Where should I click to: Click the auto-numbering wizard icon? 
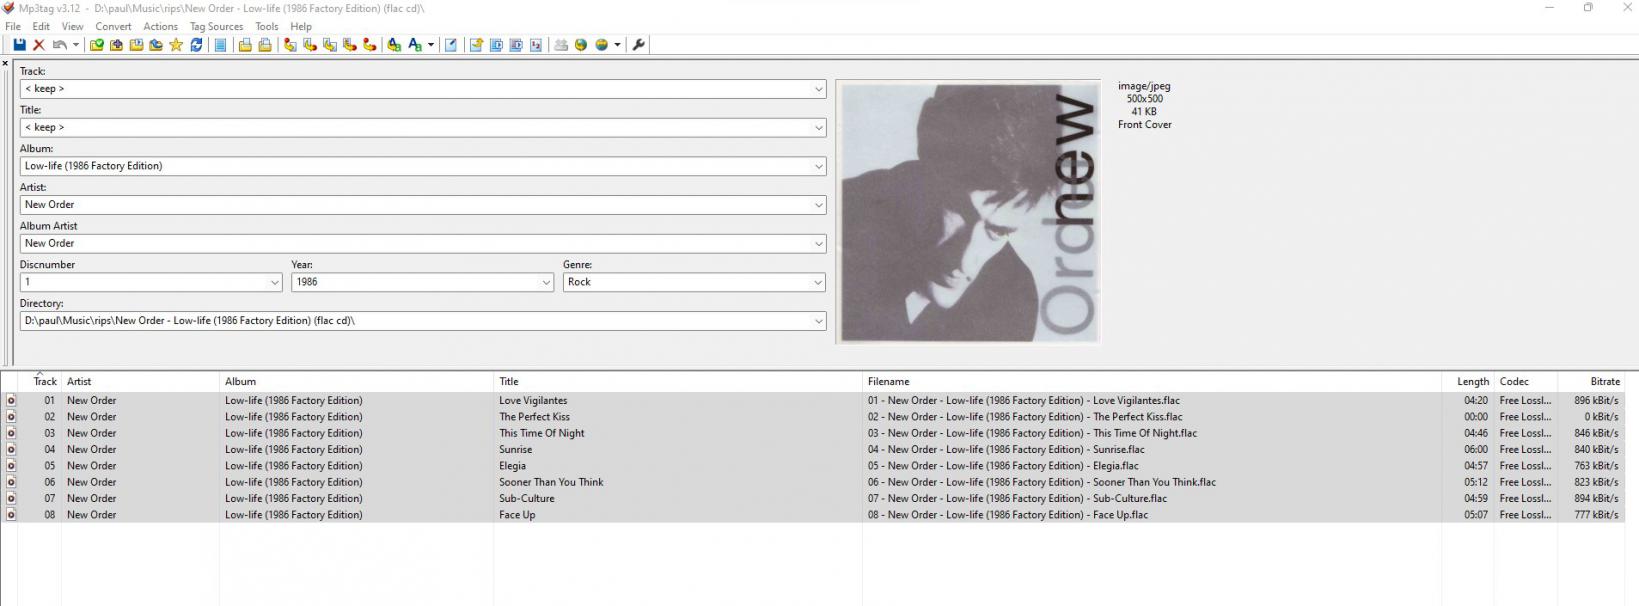536,45
